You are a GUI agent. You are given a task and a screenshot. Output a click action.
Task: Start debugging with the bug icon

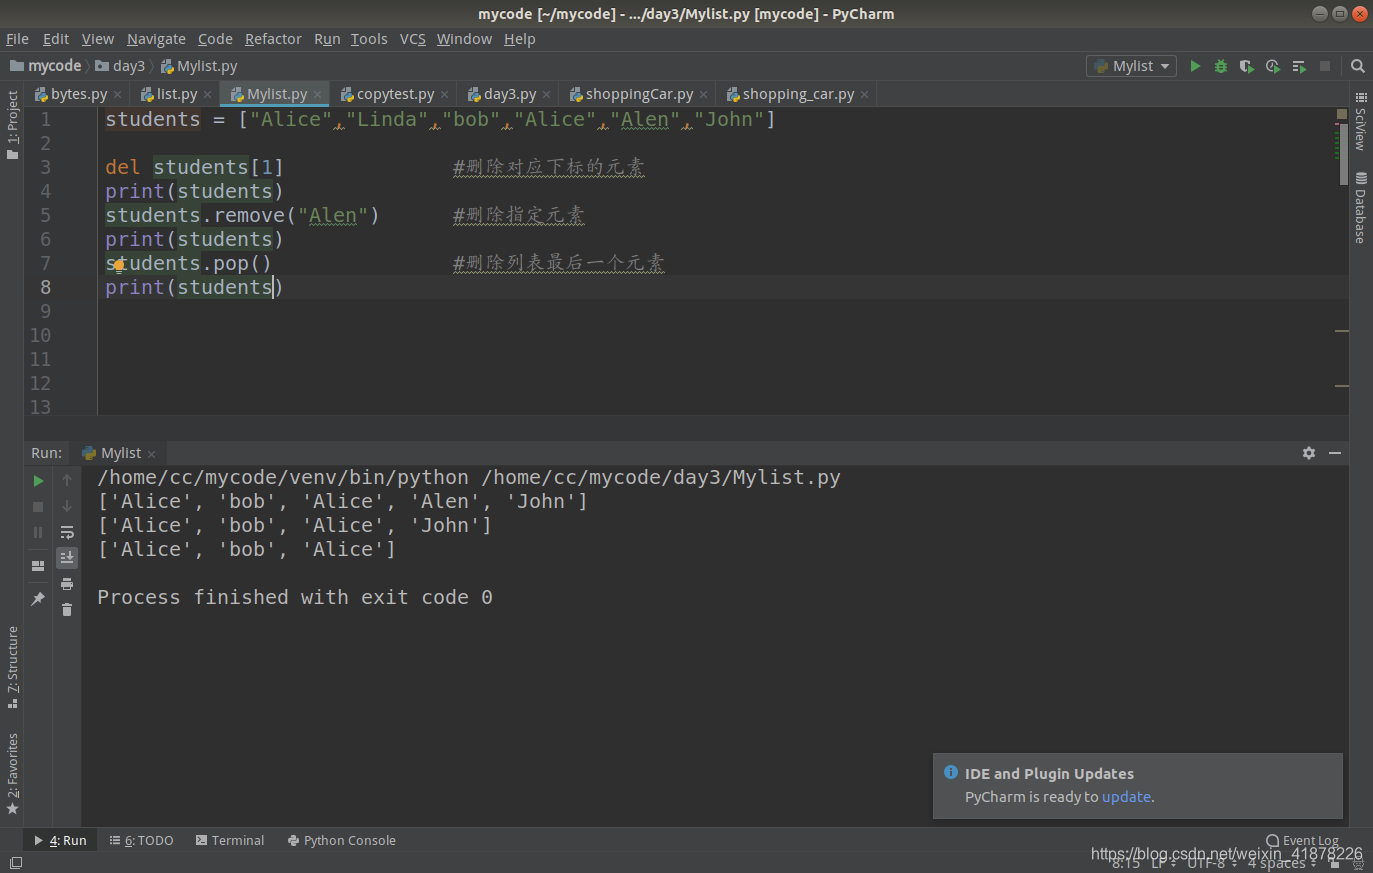[1221, 66]
